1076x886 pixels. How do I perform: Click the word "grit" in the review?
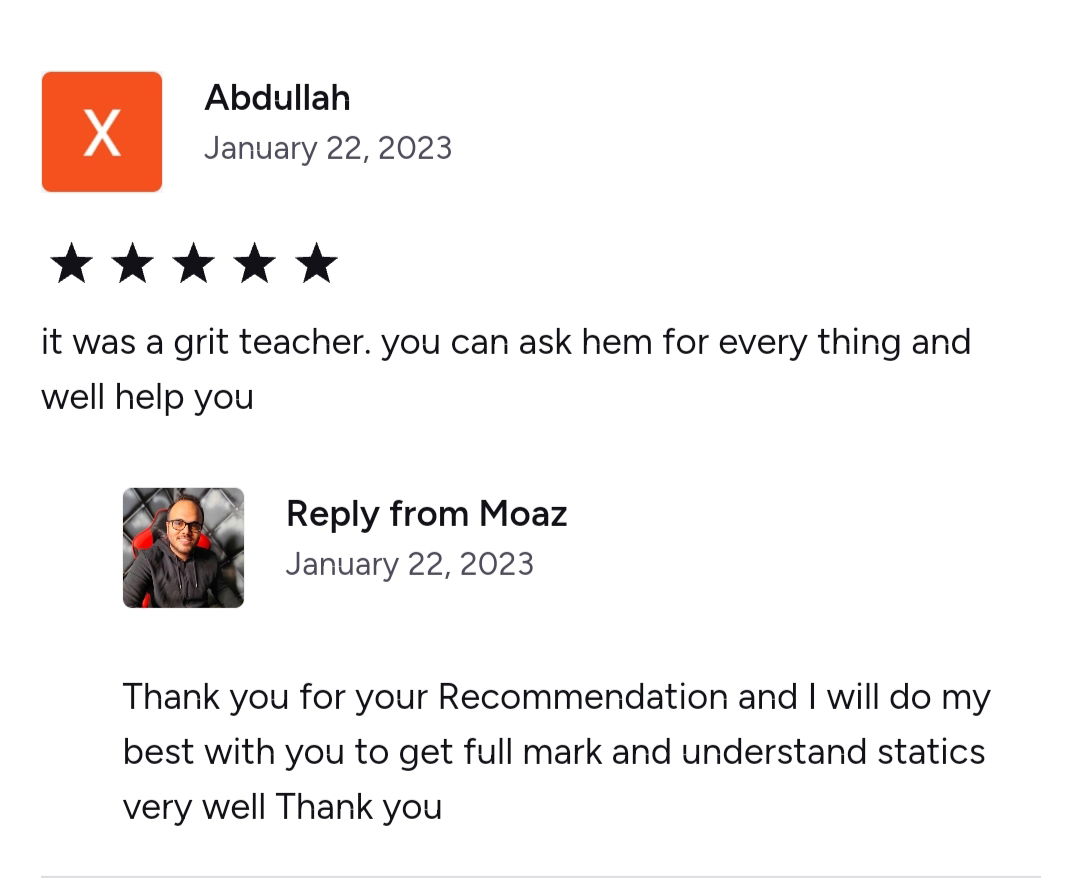202,343
